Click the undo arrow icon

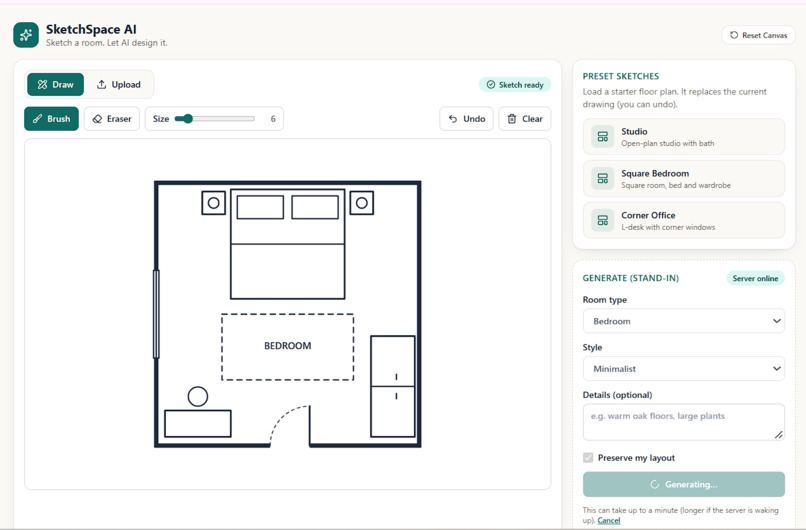pyautogui.click(x=453, y=119)
